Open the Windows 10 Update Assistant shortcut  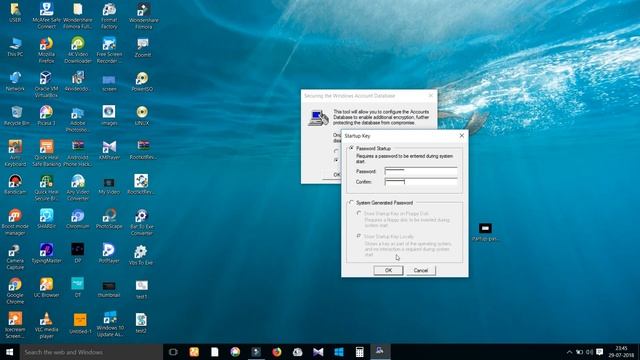[x=110, y=324]
